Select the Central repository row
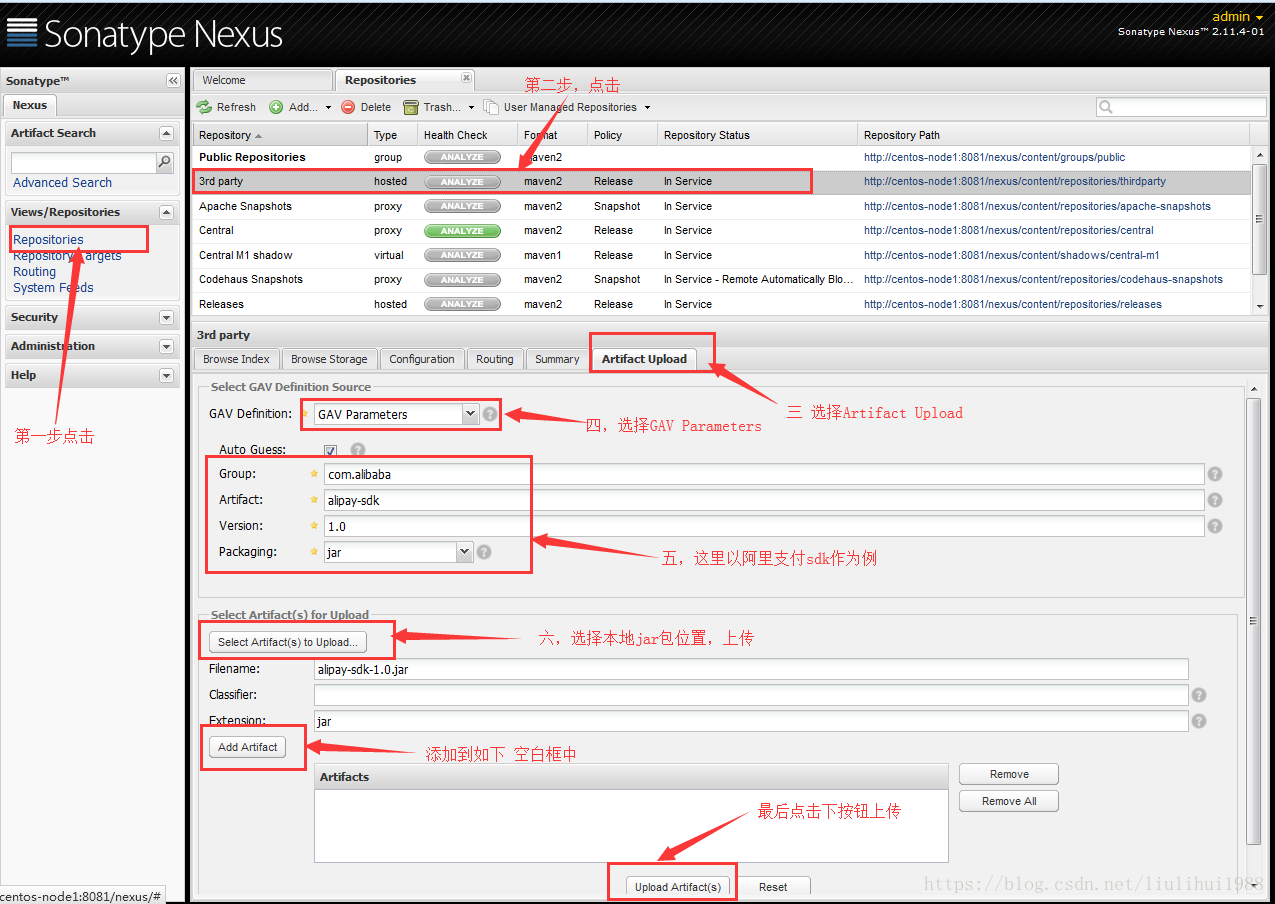This screenshot has width=1275, height=904. (x=721, y=231)
